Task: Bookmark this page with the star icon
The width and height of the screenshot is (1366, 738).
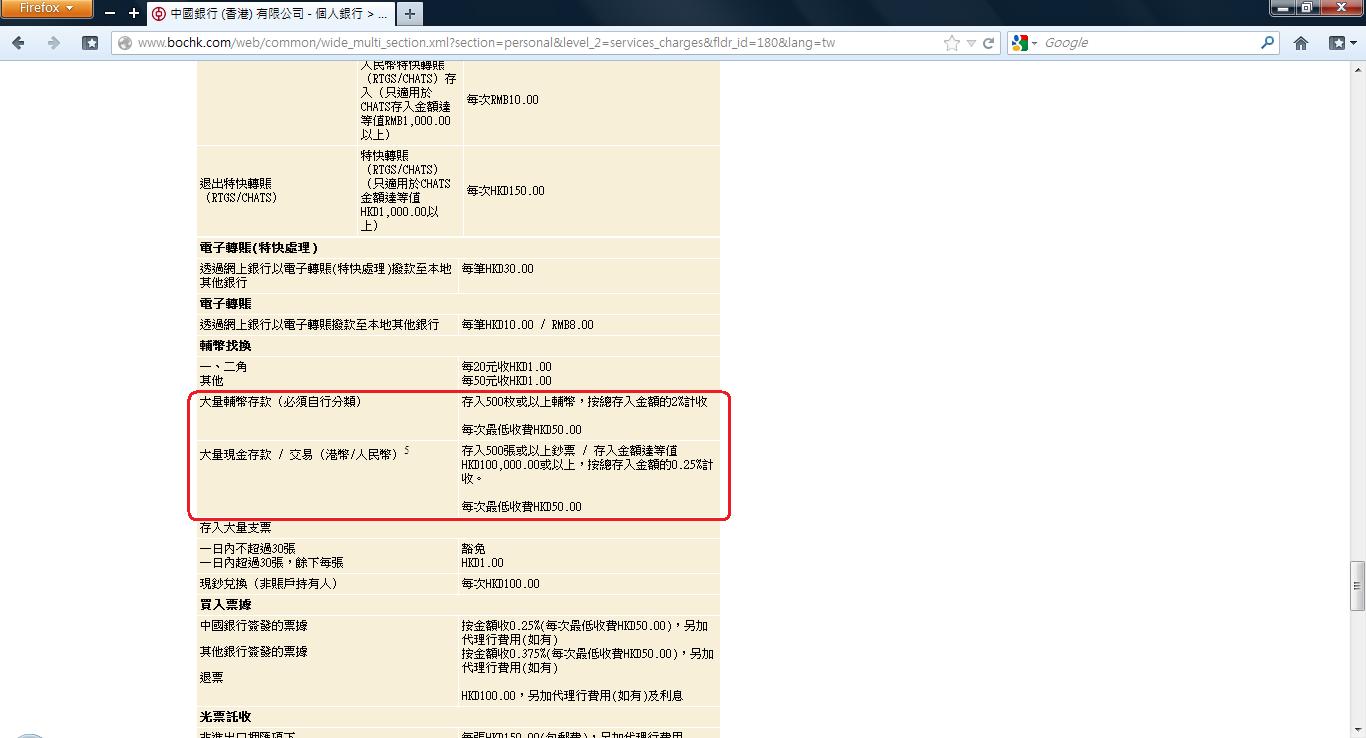Action: 952,43
